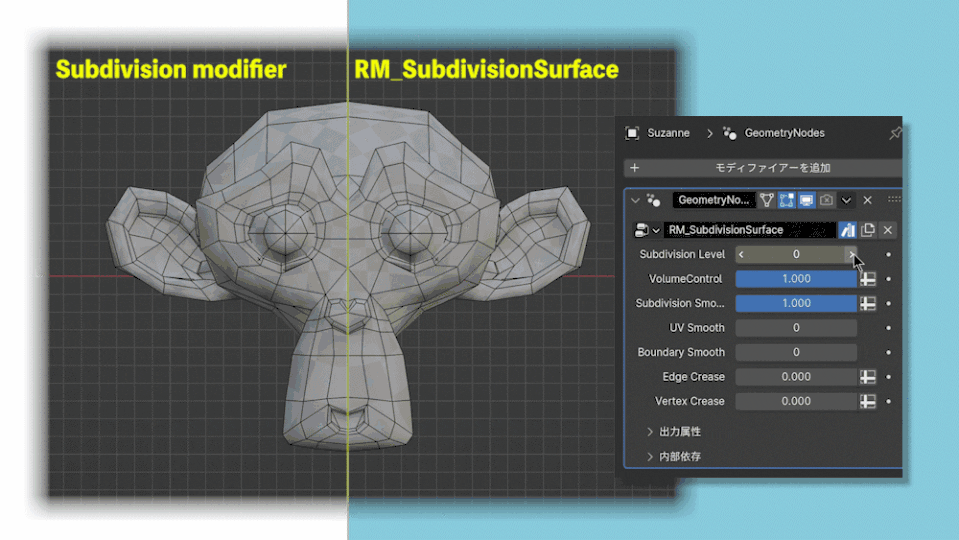Toggle show in render camera icon
959x540 pixels.
[x=826, y=200]
